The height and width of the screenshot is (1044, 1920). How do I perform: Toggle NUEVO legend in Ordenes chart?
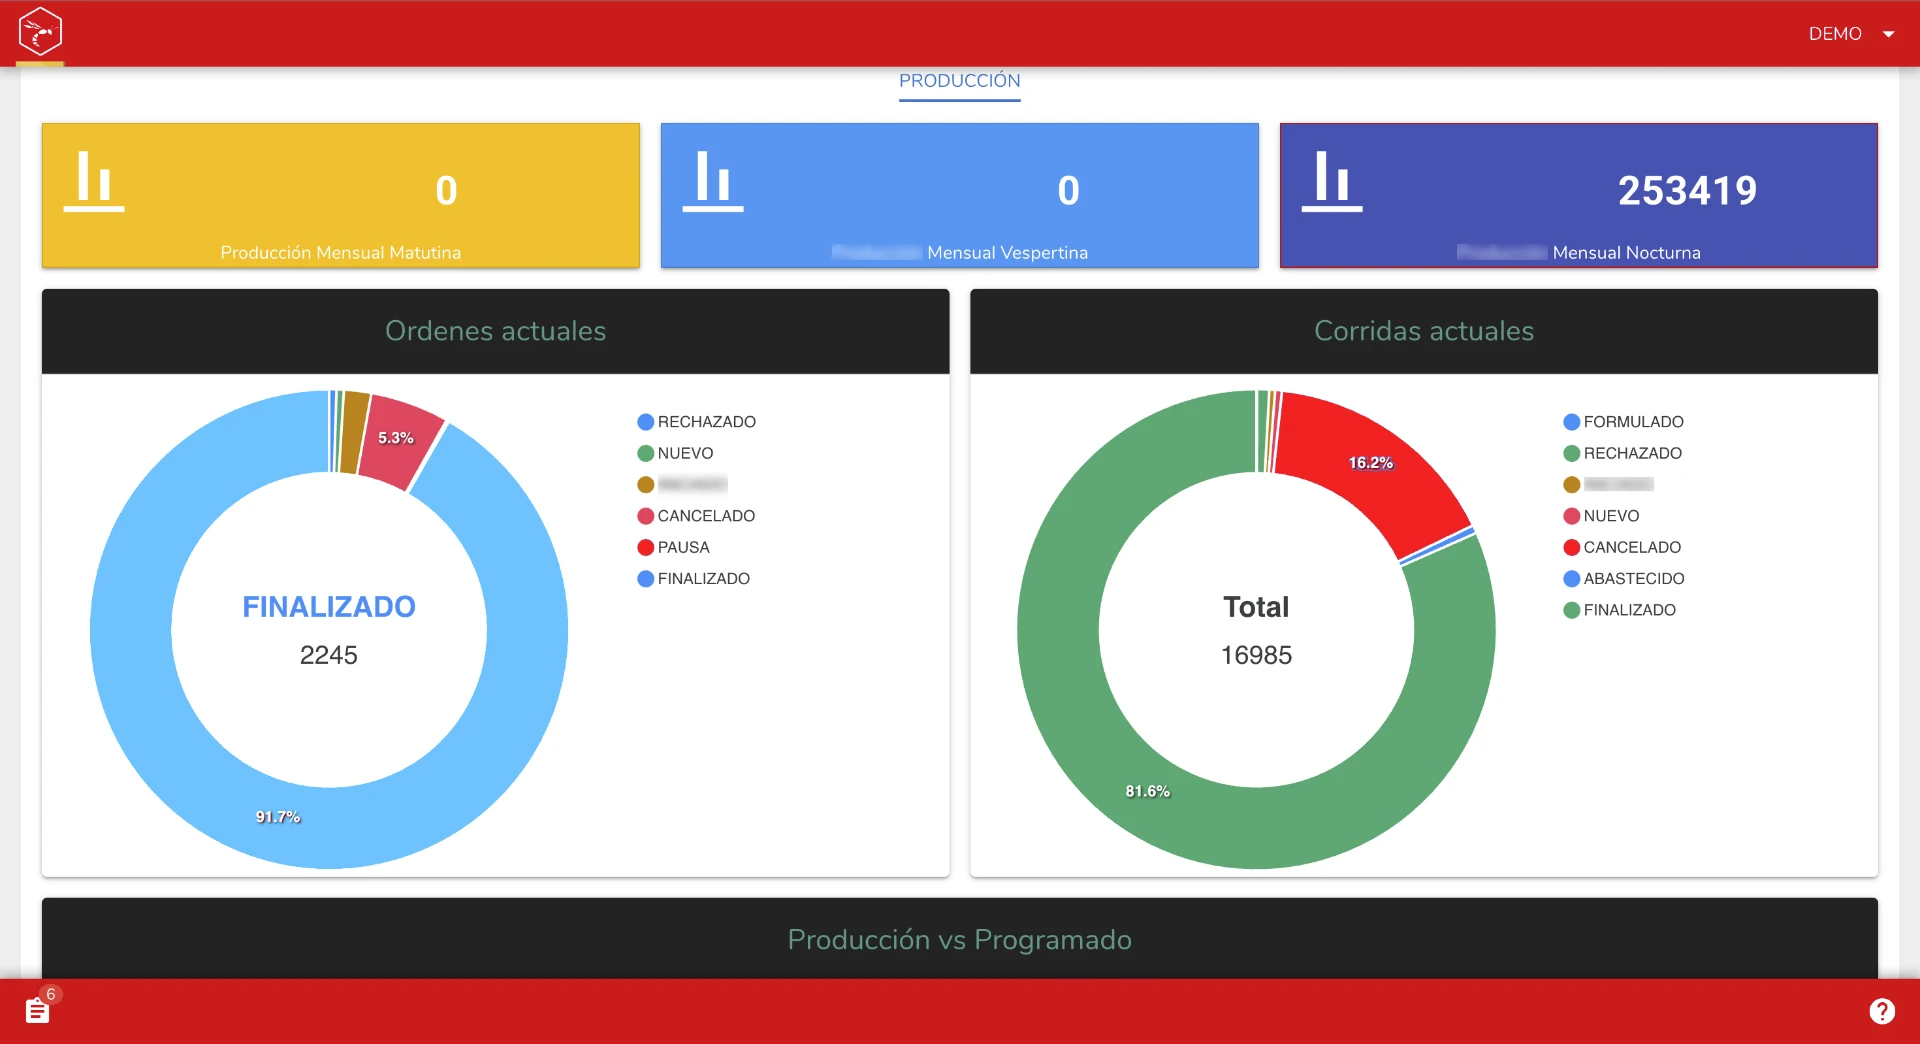[676, 453]
